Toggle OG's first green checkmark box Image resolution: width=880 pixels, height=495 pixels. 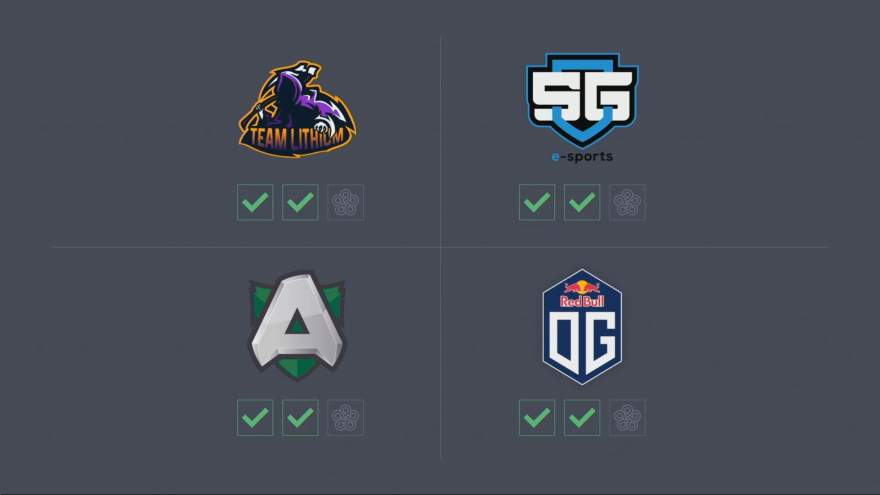[x=537, y=418]
